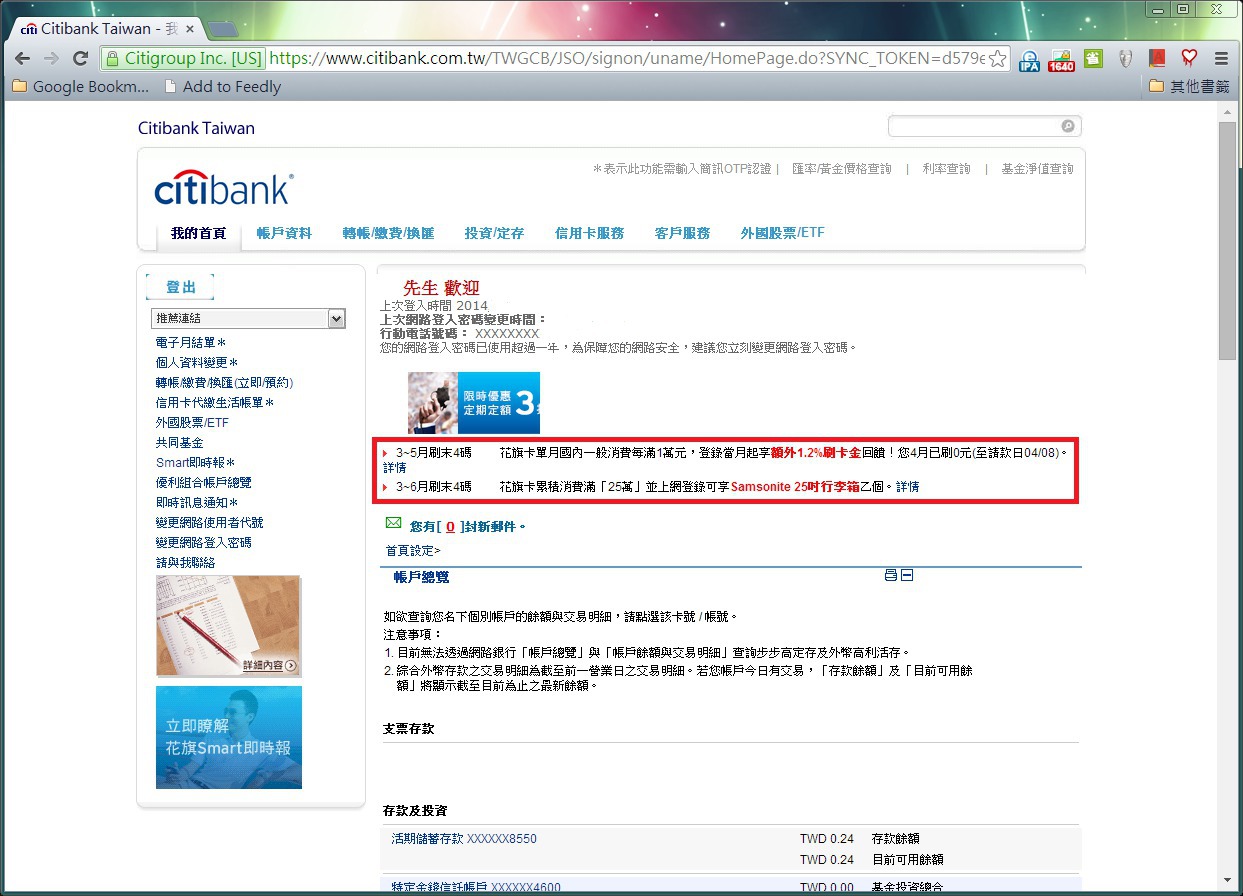
Task: Open the Google Bookmarks folder on the bookmarks bar
Action: pyautogui.click(x=80, y=87)
